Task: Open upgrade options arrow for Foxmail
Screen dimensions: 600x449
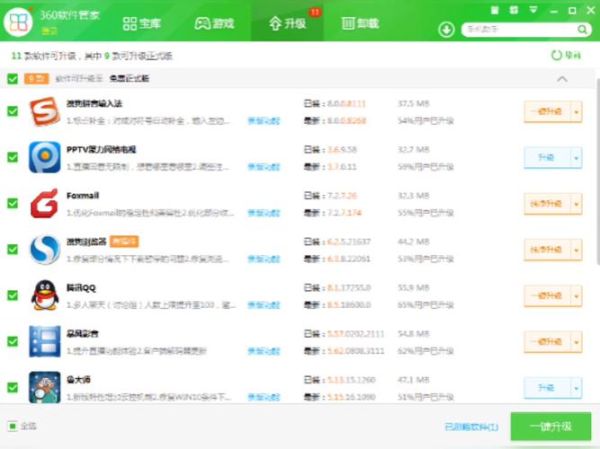Action: (x=576, y=204)
